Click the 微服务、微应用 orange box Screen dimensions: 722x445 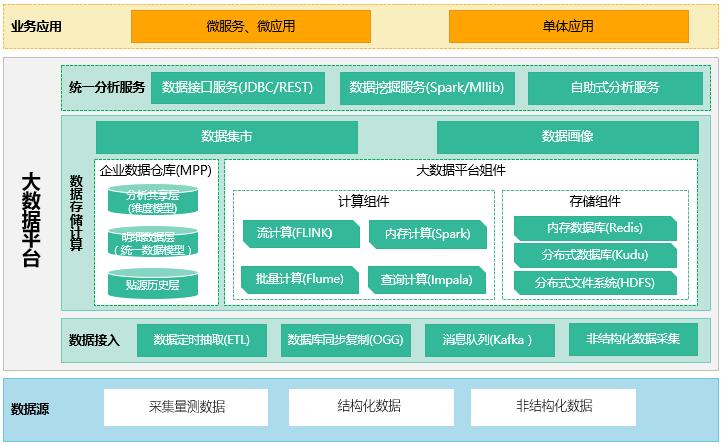tap(250, 26)
